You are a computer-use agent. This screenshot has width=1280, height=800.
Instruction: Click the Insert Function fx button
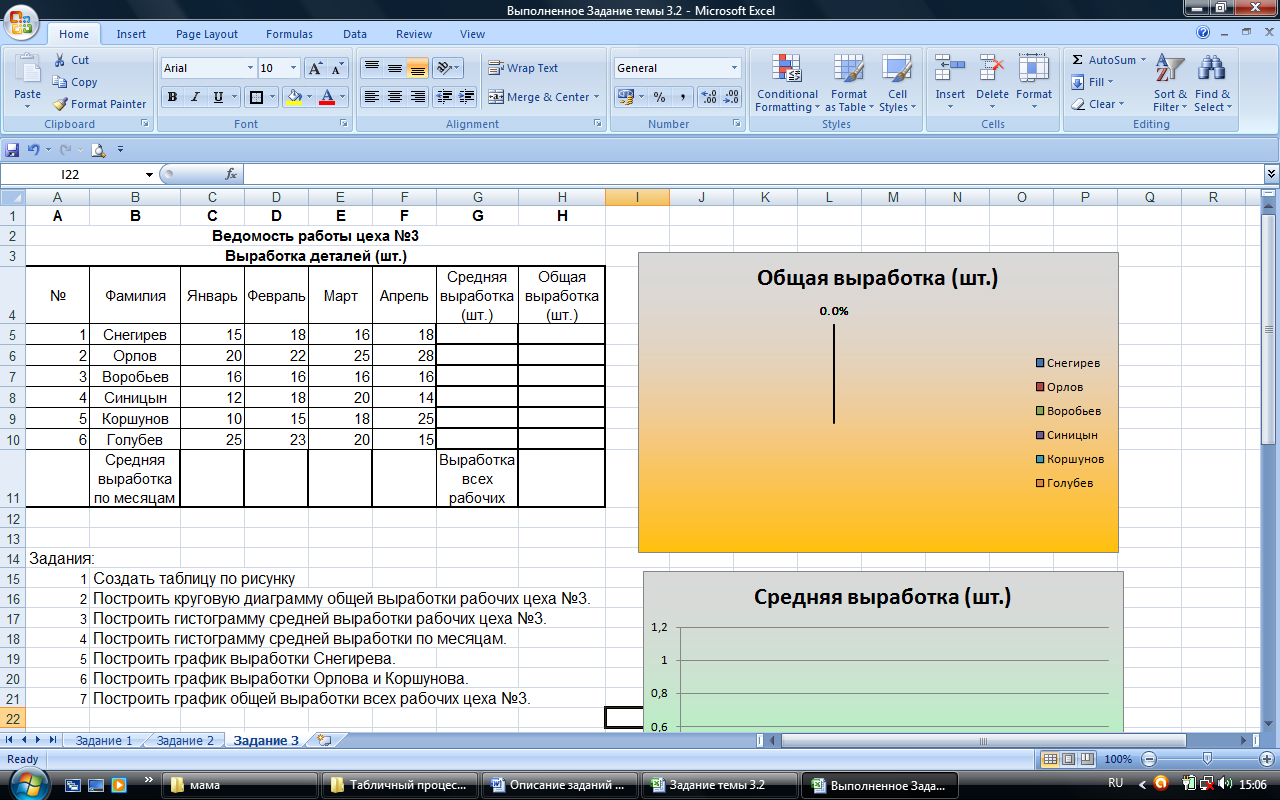pos(231,174)
